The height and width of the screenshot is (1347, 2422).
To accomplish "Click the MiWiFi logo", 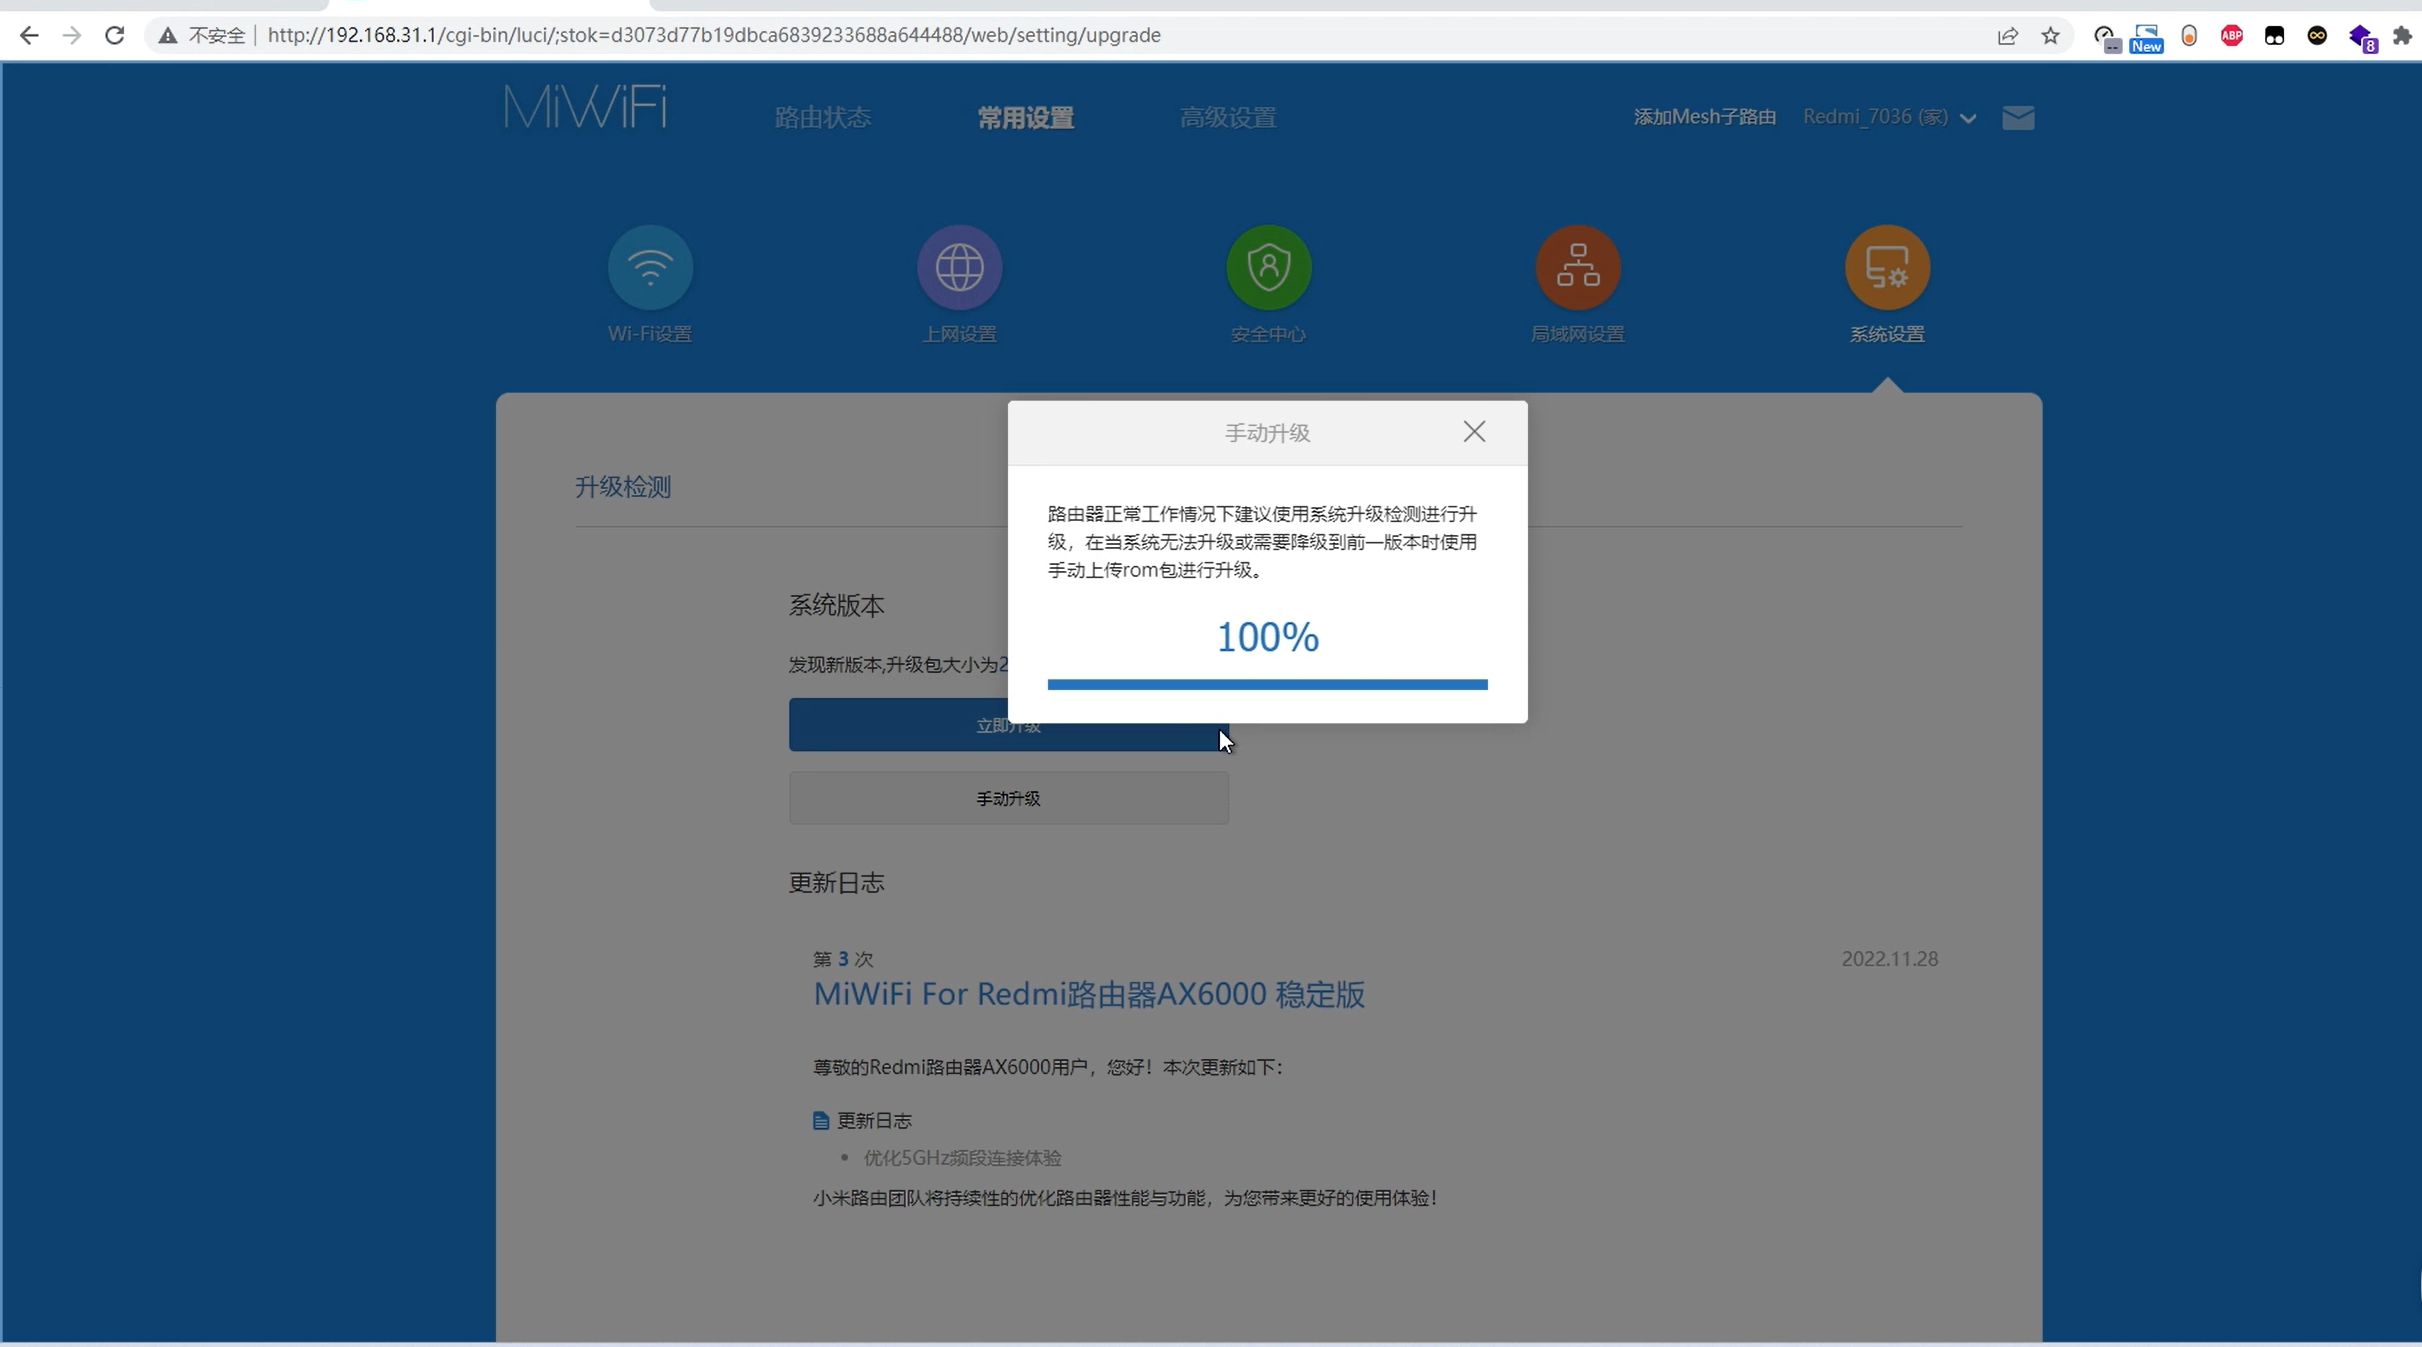I will coord(585,106).
